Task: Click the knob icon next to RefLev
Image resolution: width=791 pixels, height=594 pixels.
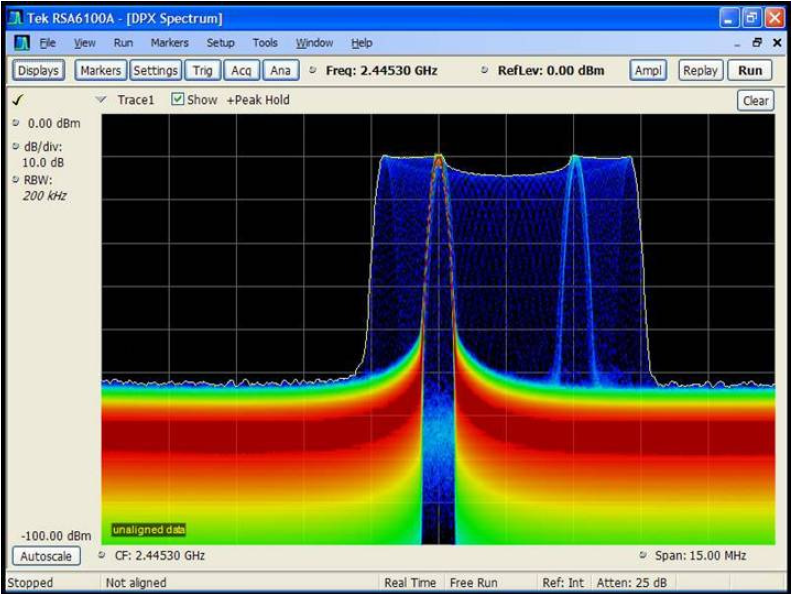Action: pos(485,71)
